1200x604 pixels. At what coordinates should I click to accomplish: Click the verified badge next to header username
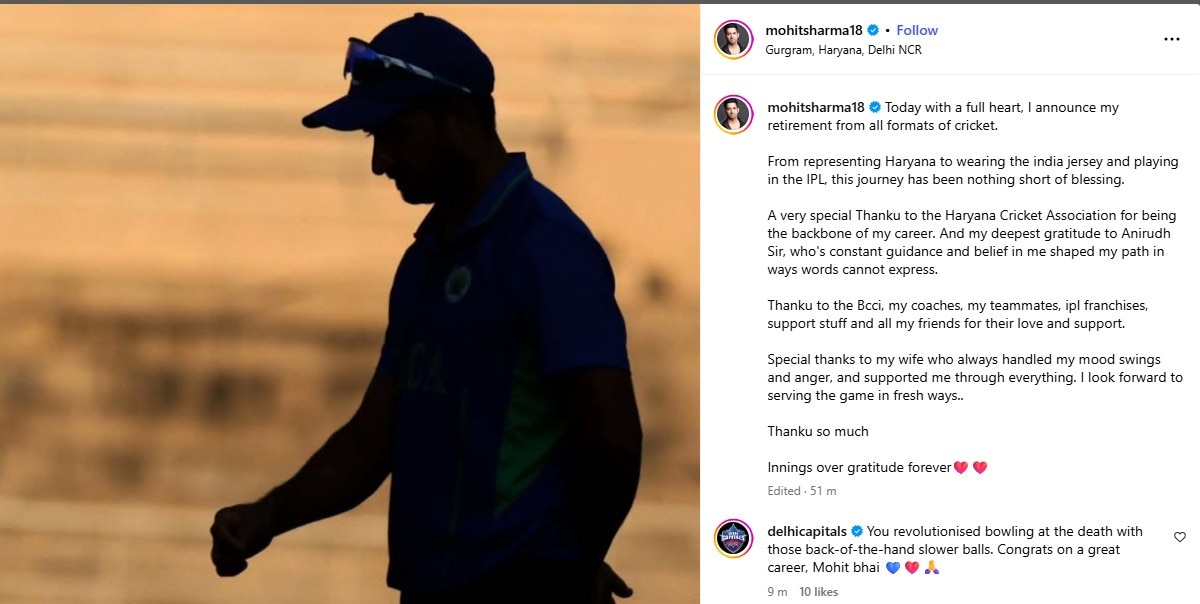872,31
